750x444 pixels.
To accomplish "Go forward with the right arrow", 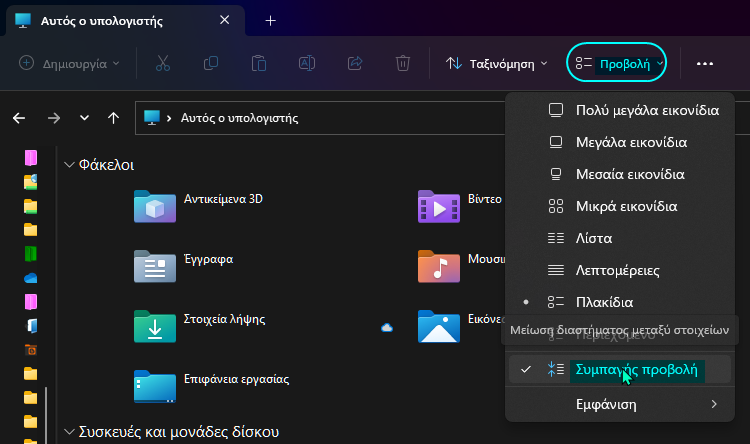I will pos(54,118).
